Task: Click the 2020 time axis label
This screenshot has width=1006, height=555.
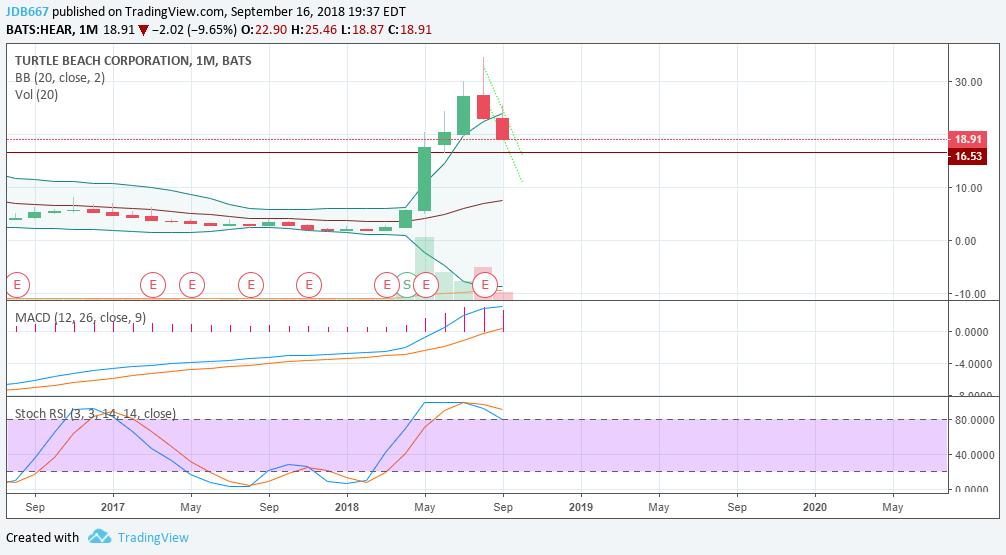Action: (815, 507)
